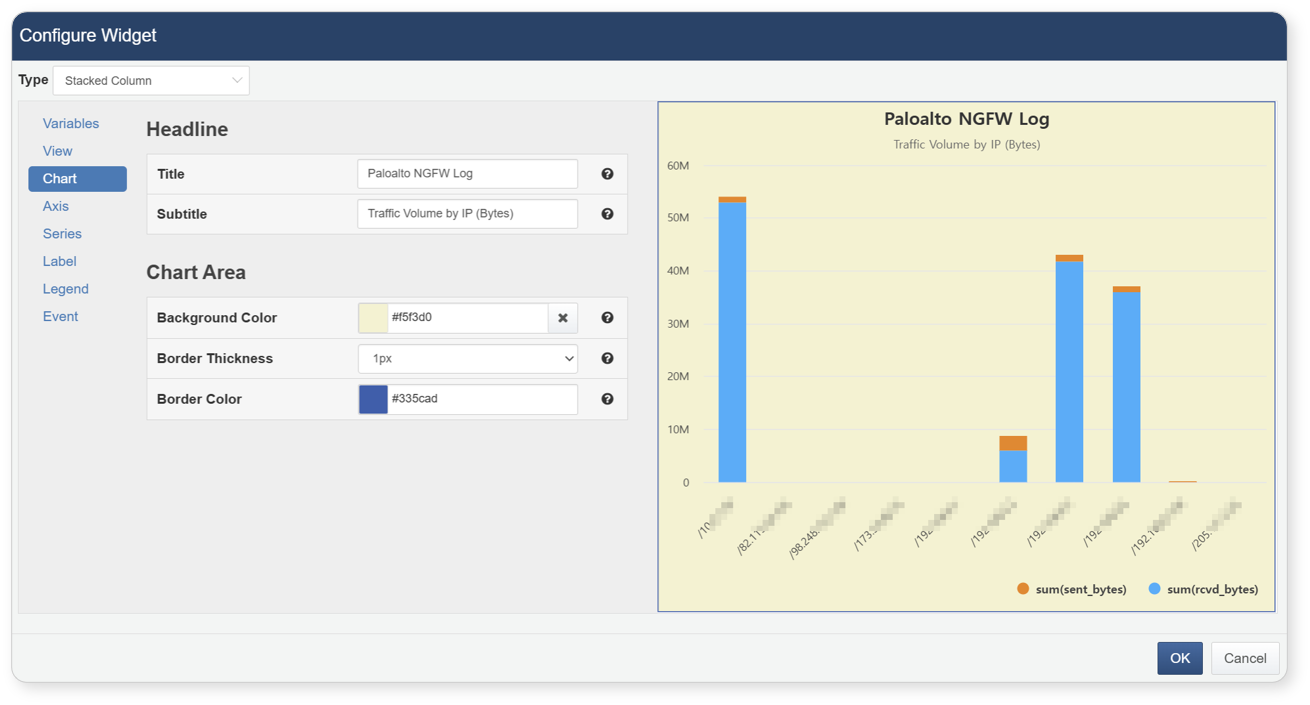Click the 'Border Thickness' label

click(x=215, y=358)
